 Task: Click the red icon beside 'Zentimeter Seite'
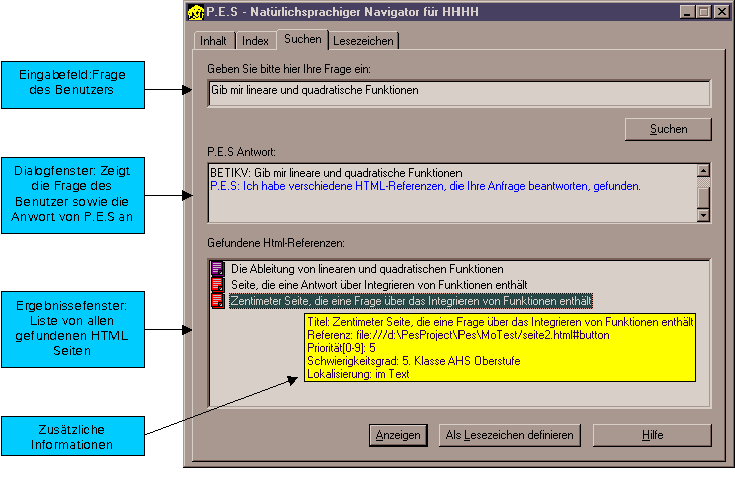pos(217,300)
